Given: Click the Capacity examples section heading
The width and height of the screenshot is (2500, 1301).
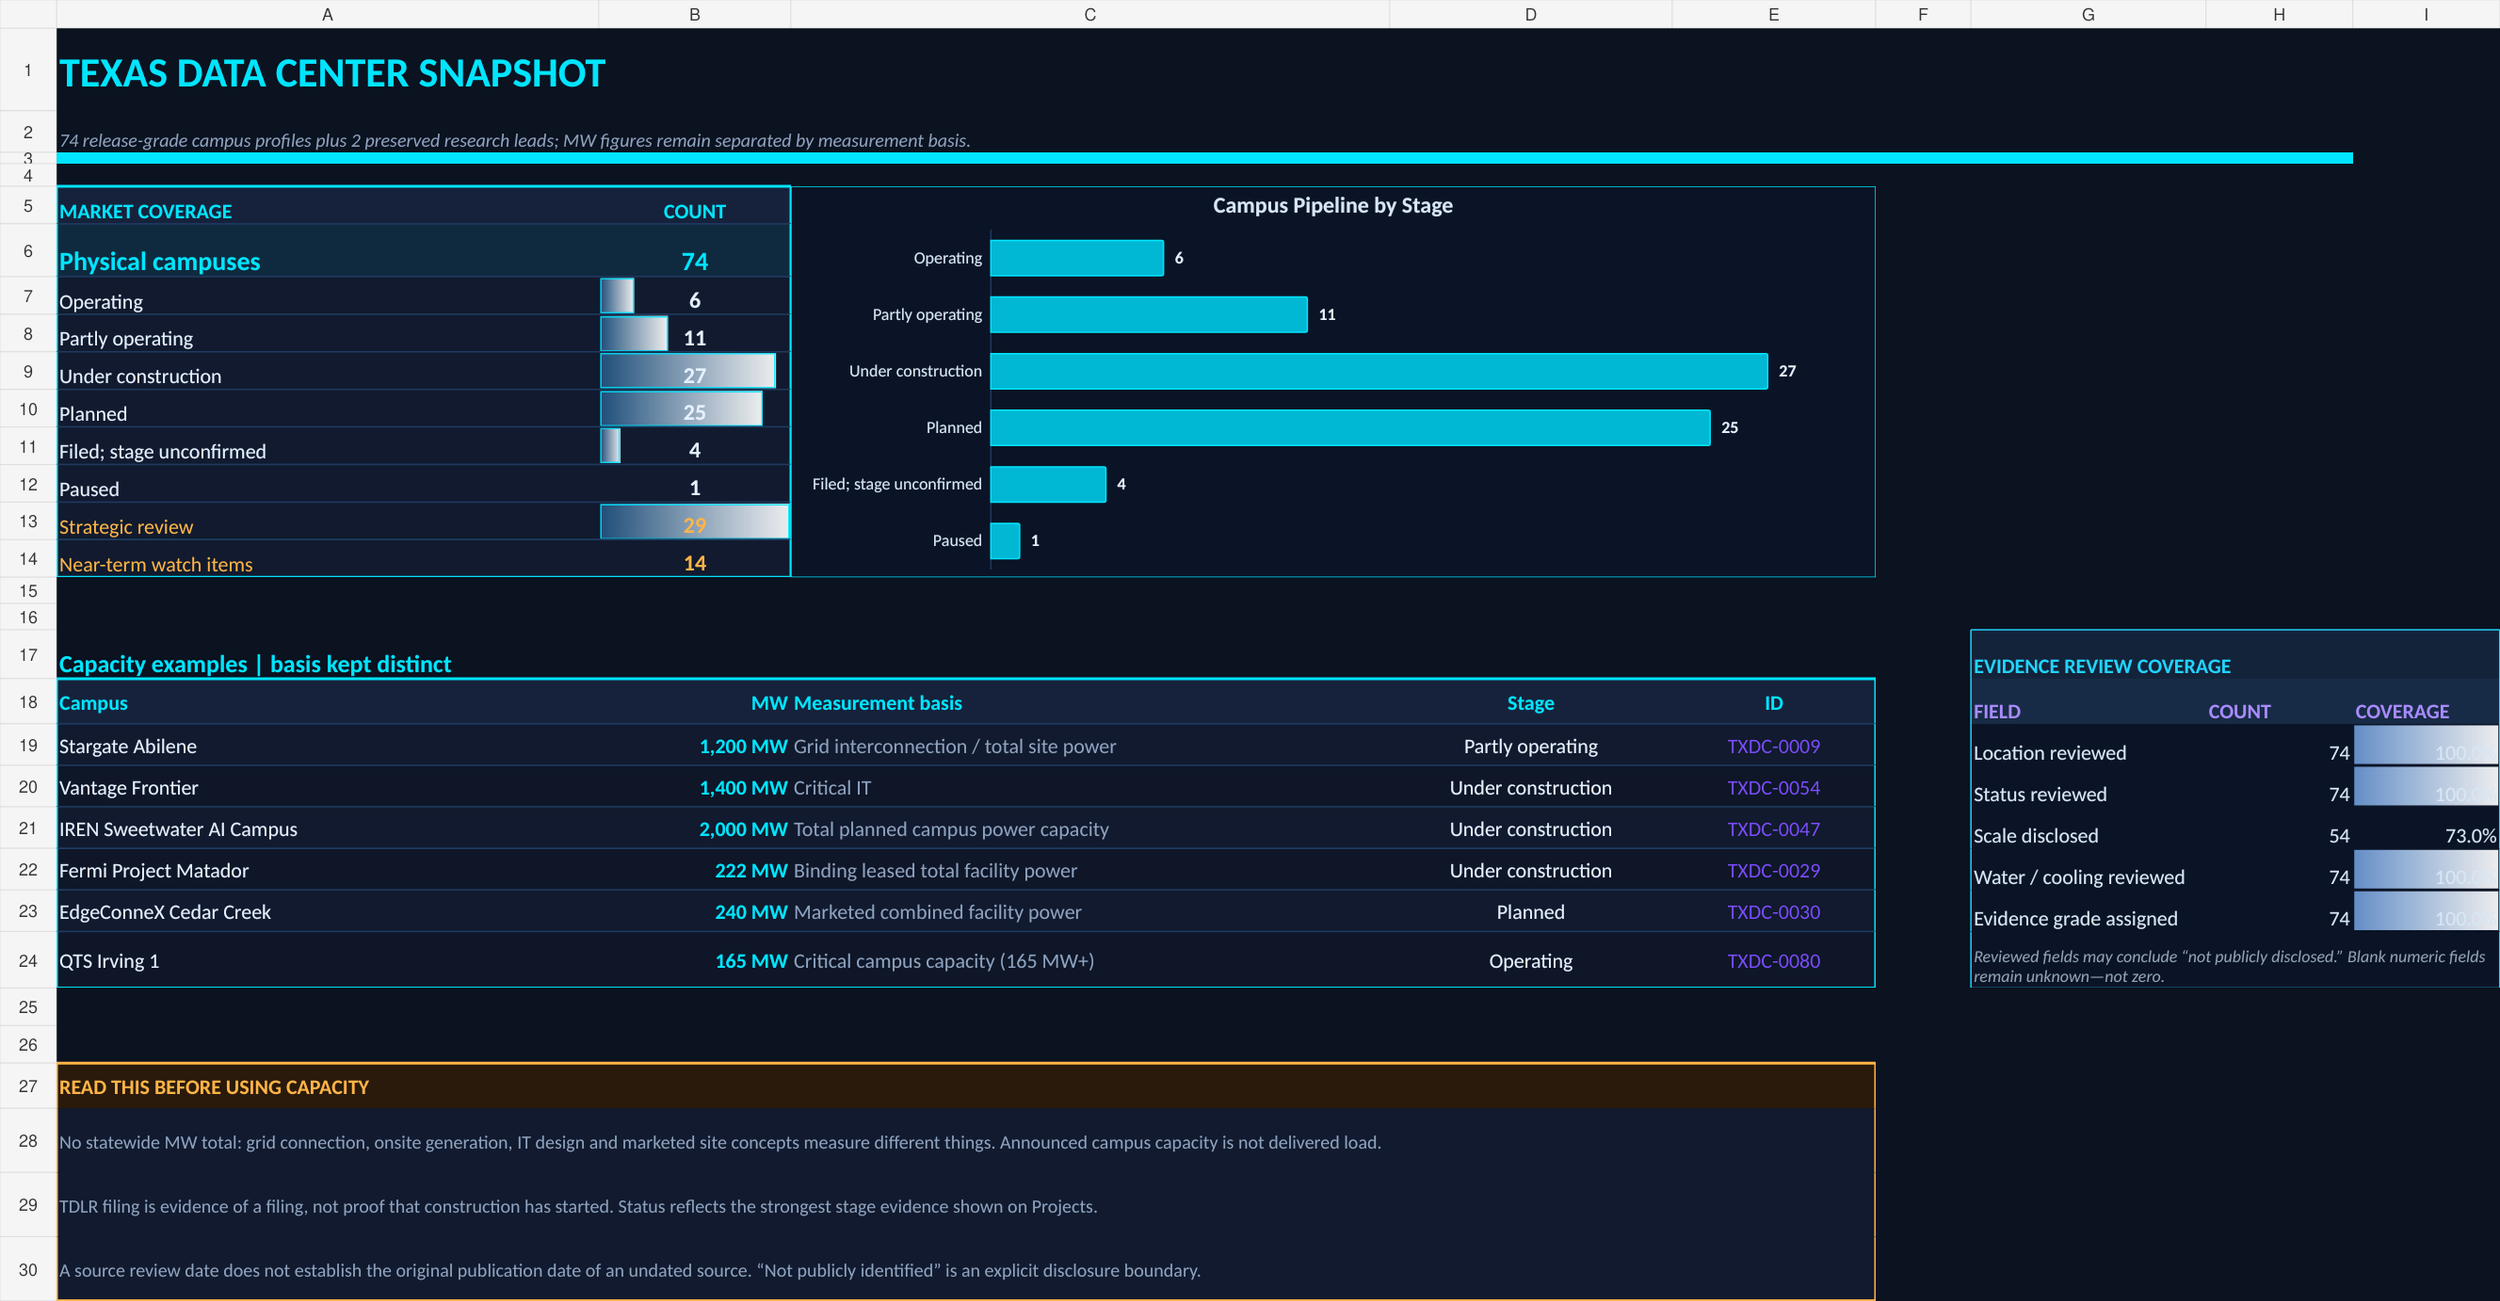Looking at the screenshot, I should pyautogui.click(x=255, y=664).
